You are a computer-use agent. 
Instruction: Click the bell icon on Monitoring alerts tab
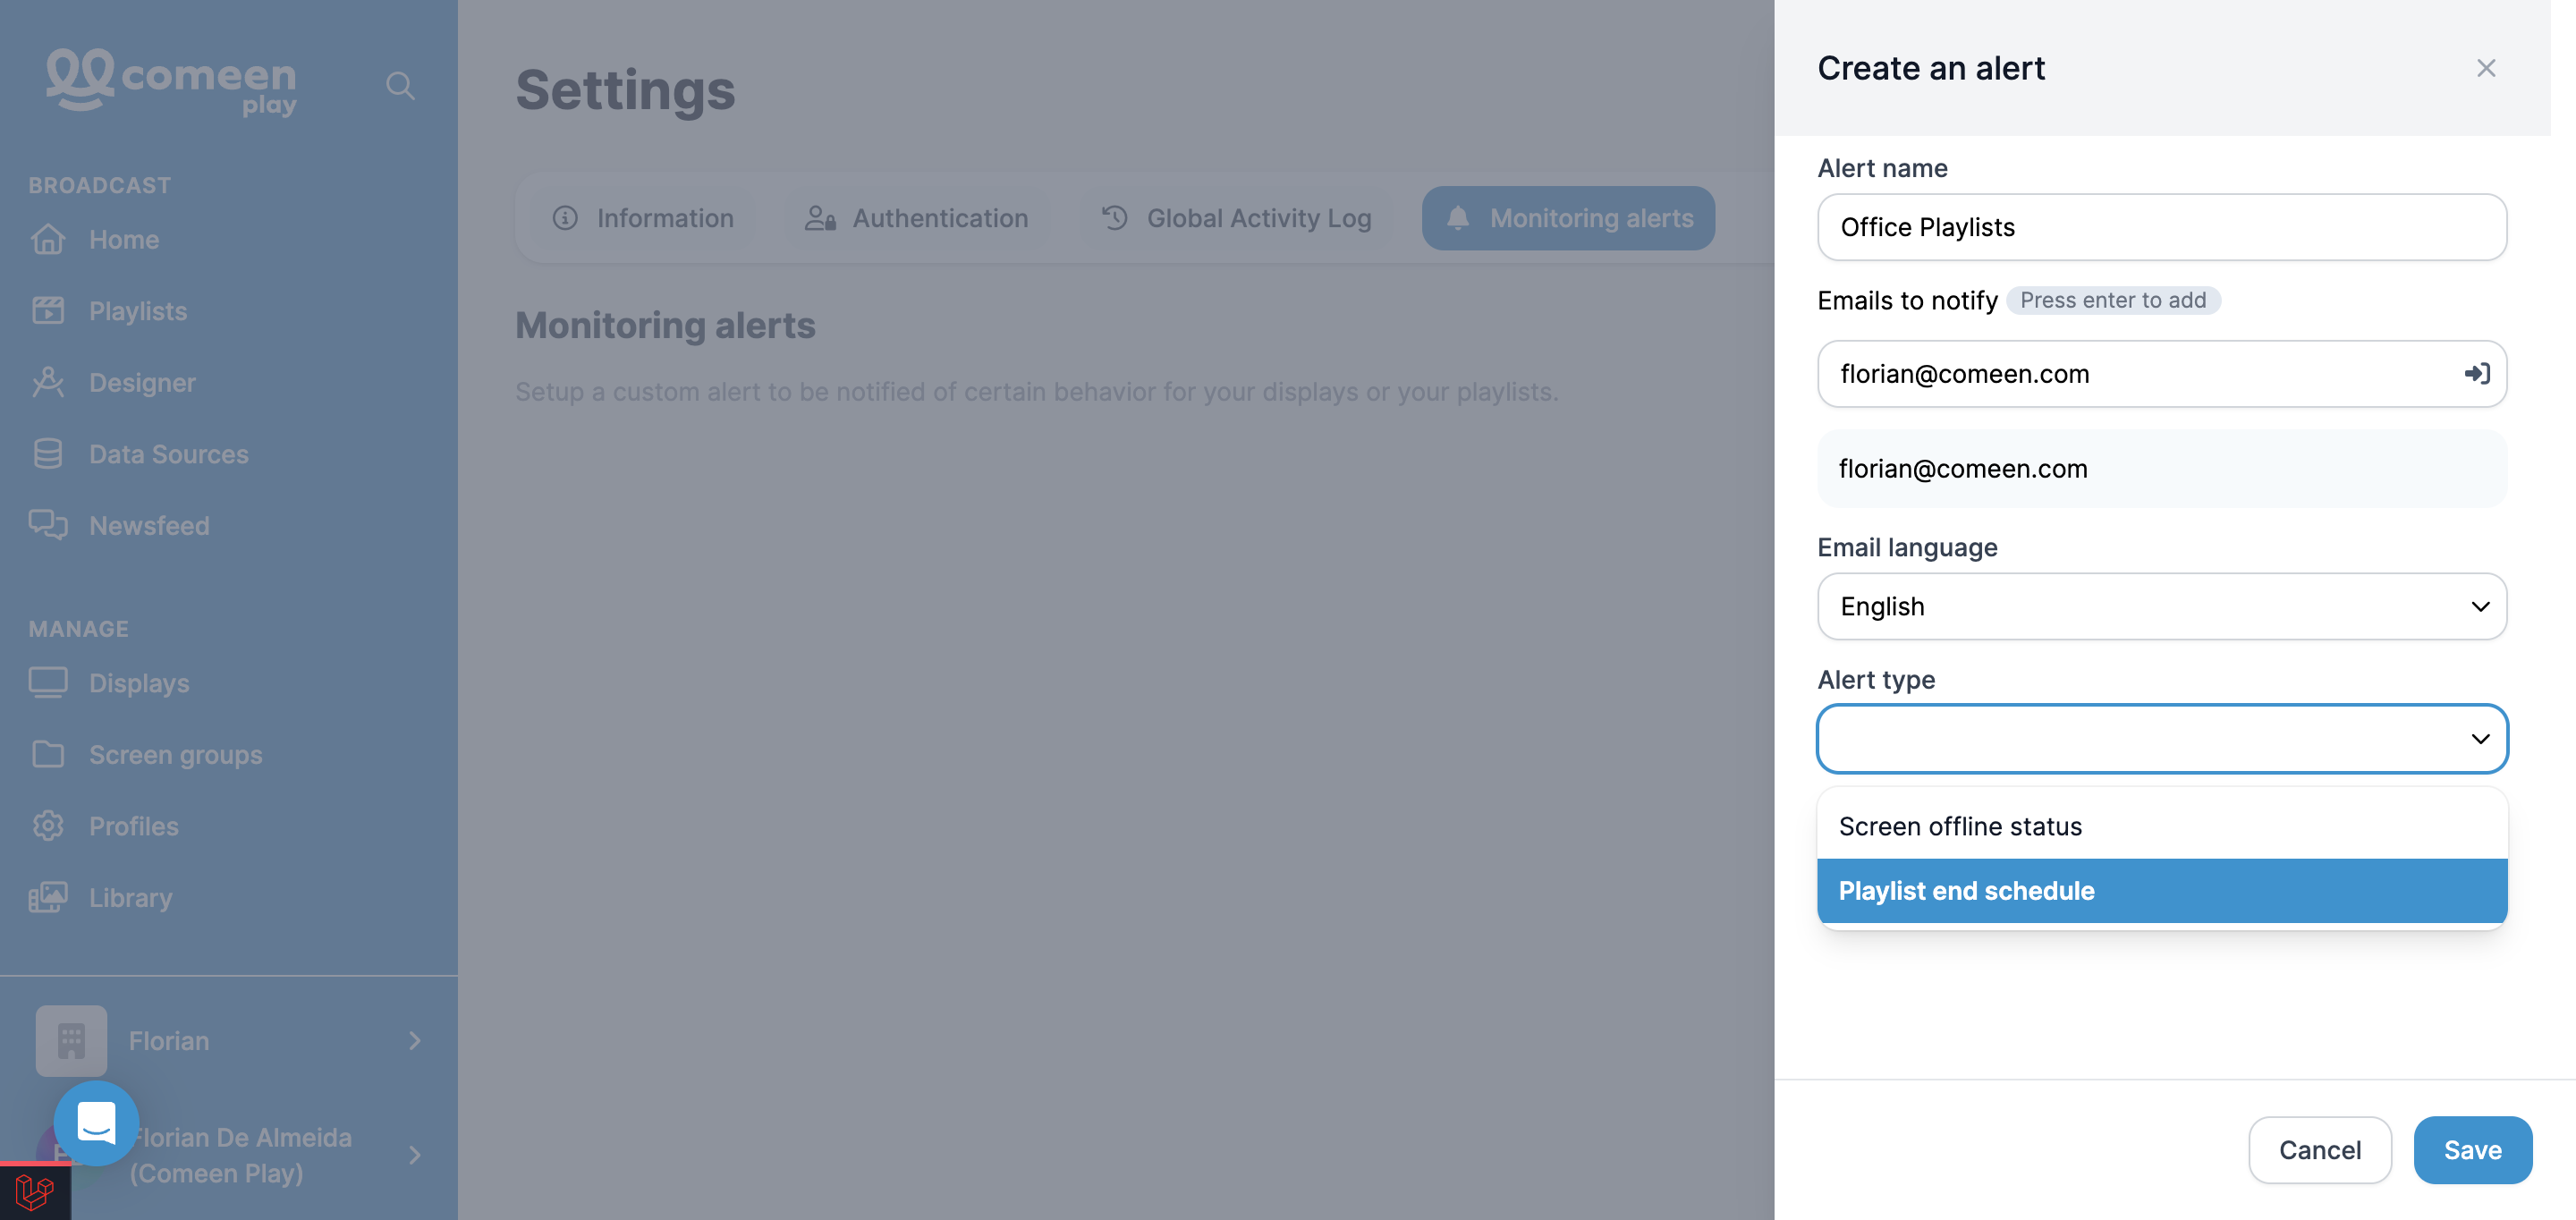click(1458, 218)
